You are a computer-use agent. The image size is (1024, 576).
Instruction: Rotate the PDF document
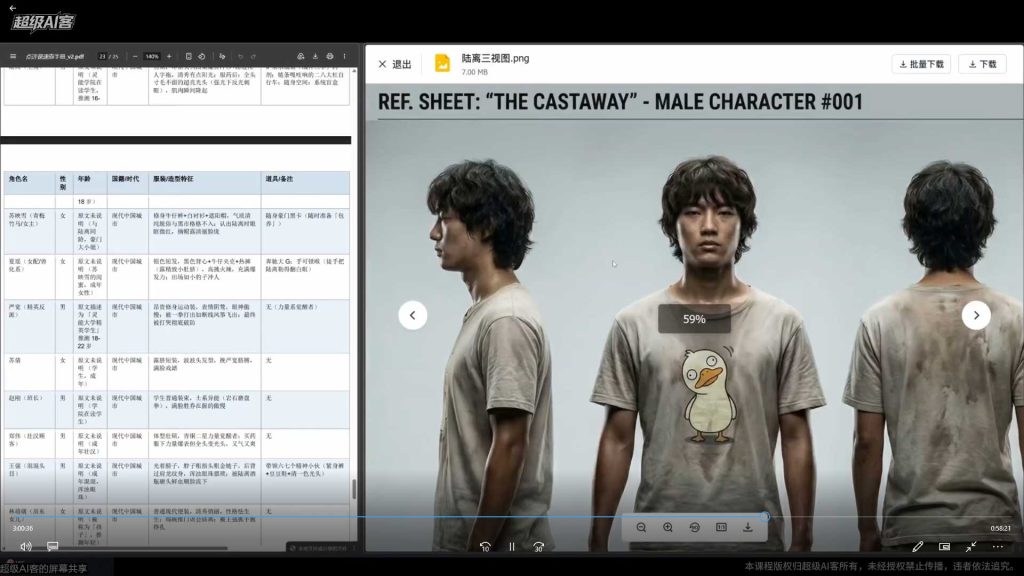pos(202,56)
